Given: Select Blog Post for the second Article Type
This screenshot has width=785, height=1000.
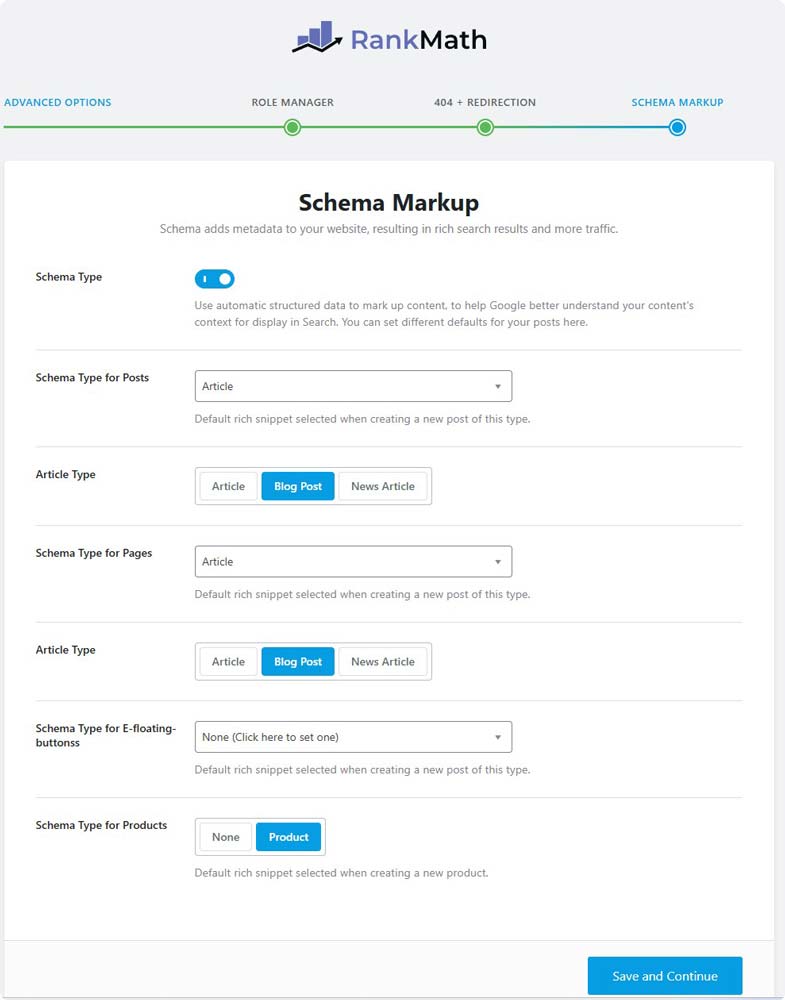Looking at the screenshot, I should tap(297, 661).
